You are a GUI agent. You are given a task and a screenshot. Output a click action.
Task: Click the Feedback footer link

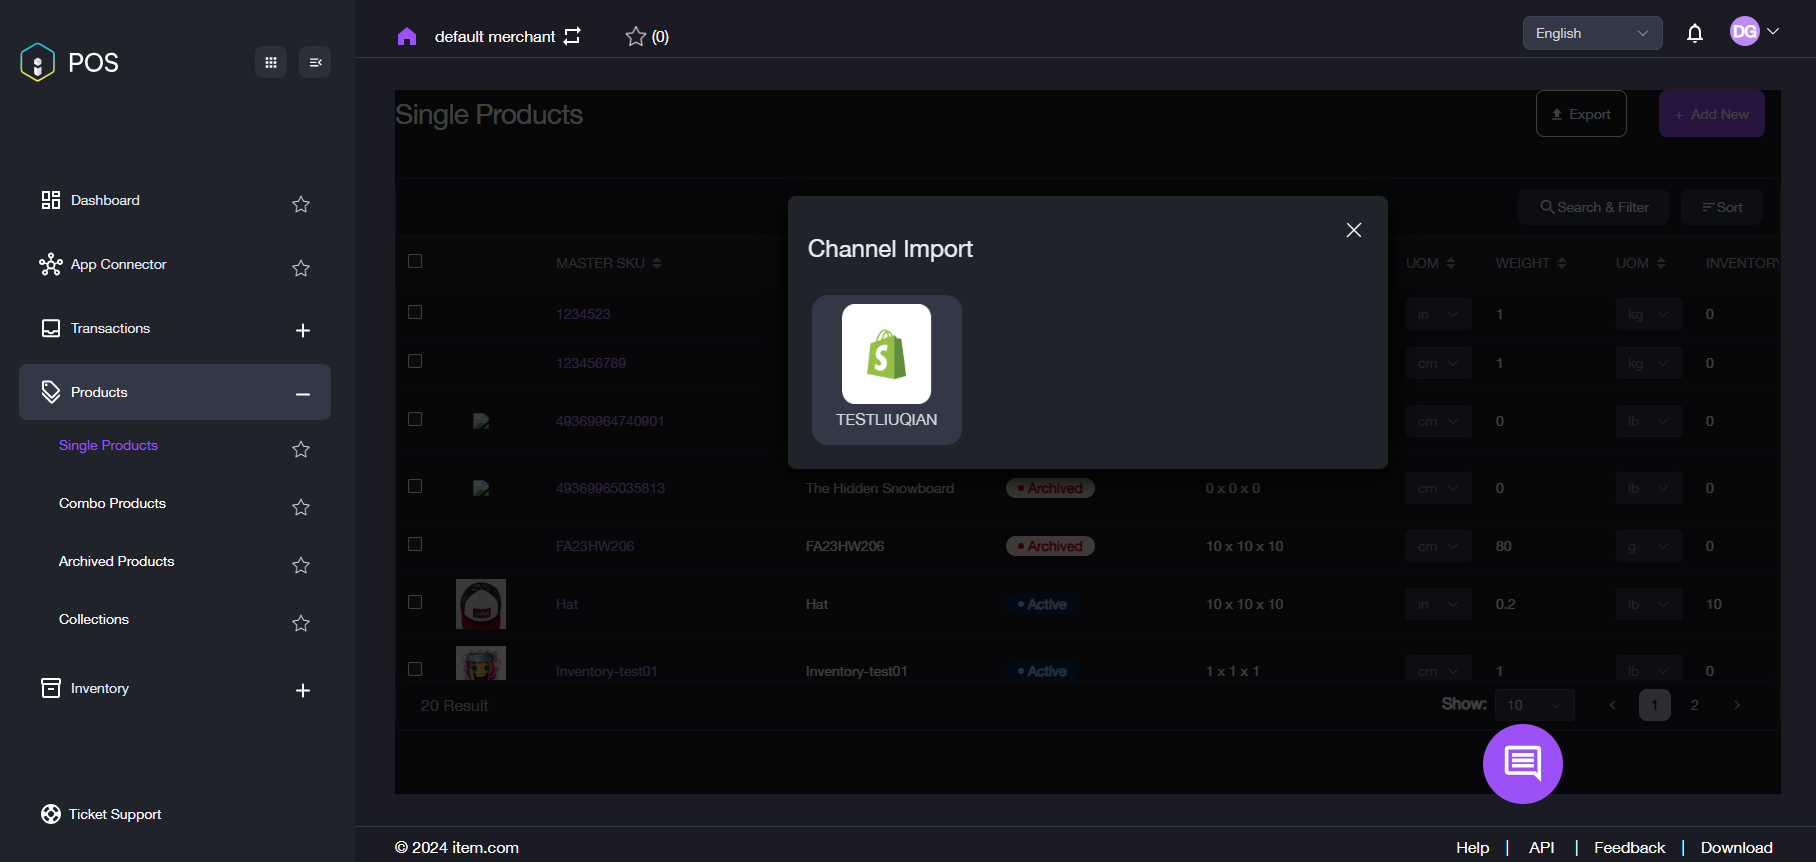[1629, 847]
